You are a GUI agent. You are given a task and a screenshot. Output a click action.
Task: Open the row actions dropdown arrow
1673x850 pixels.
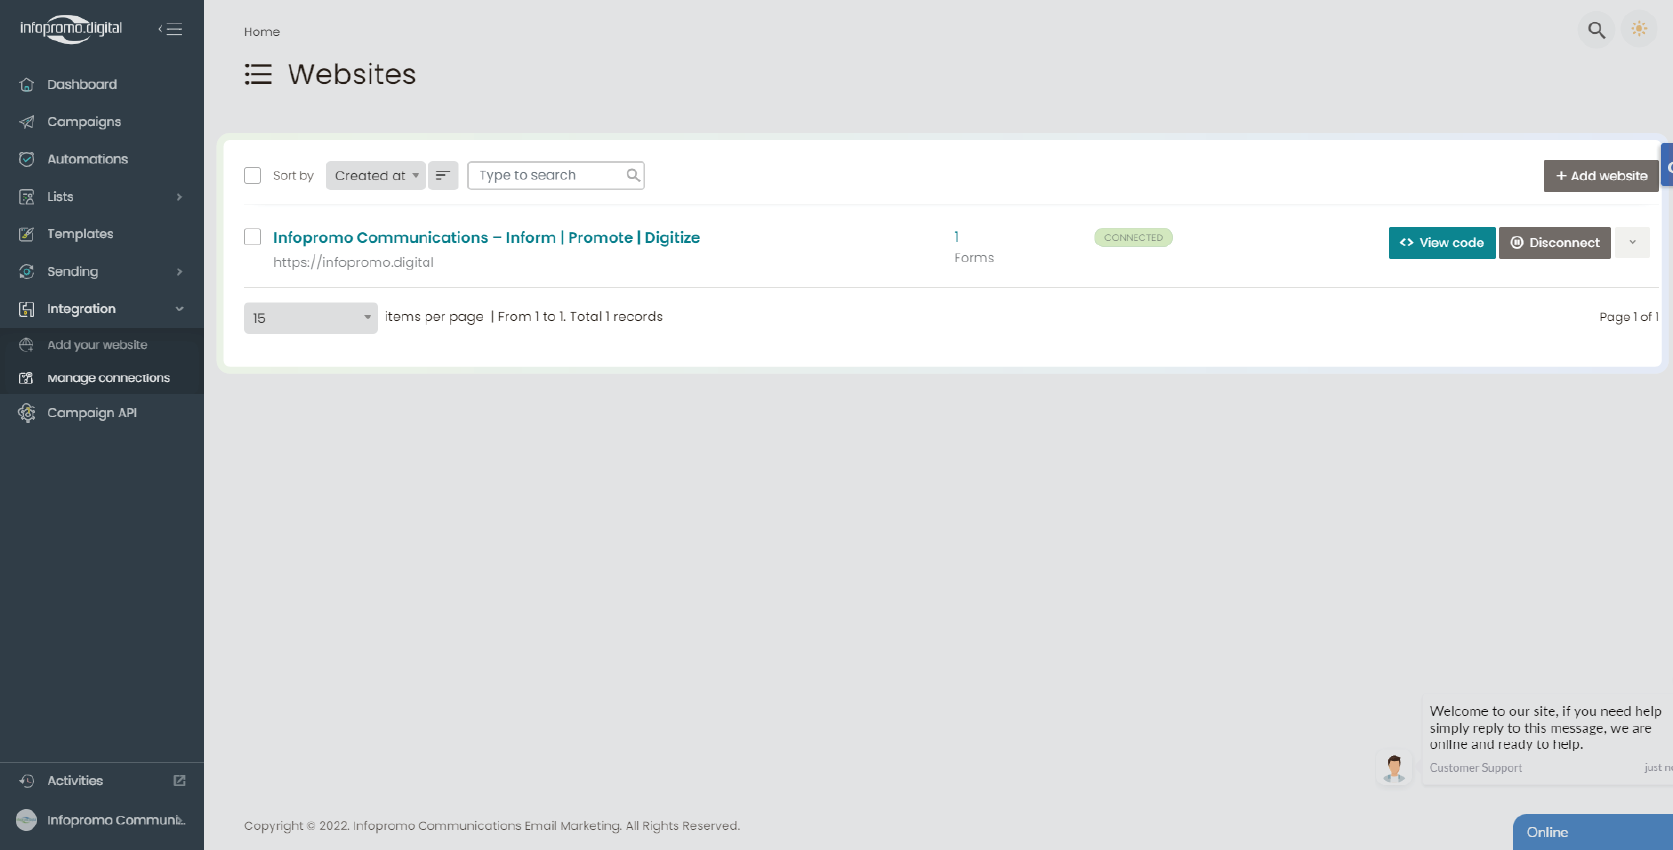1632,243
